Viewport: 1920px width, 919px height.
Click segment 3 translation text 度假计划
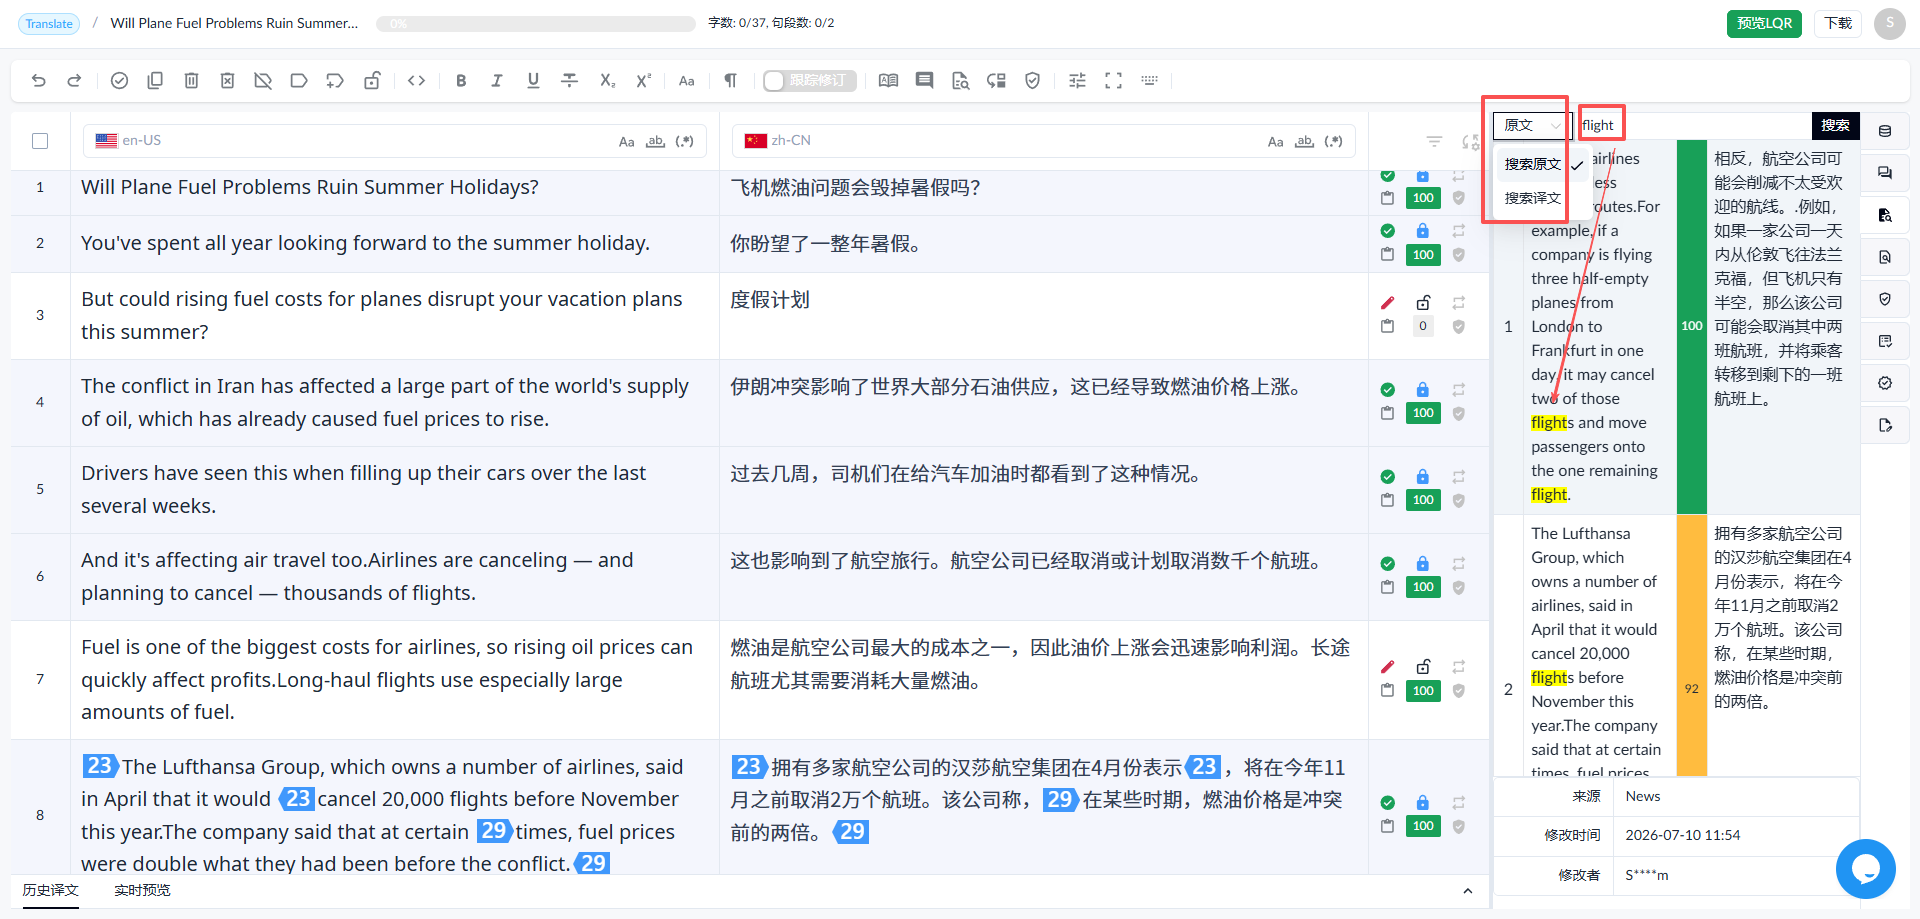click(770, 300)
